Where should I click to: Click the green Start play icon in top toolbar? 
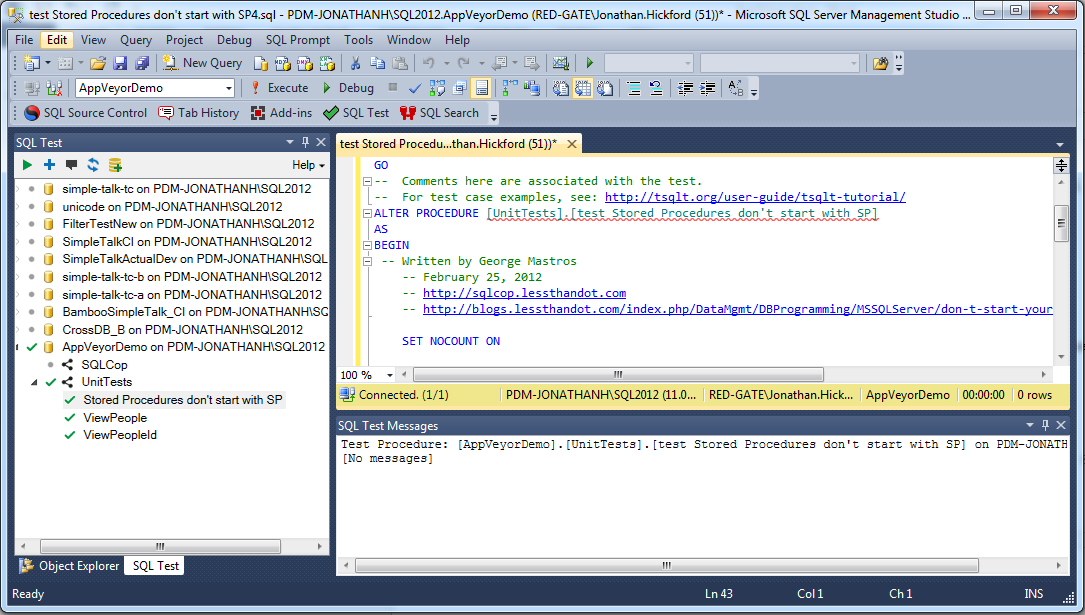(x=590, y=64)
